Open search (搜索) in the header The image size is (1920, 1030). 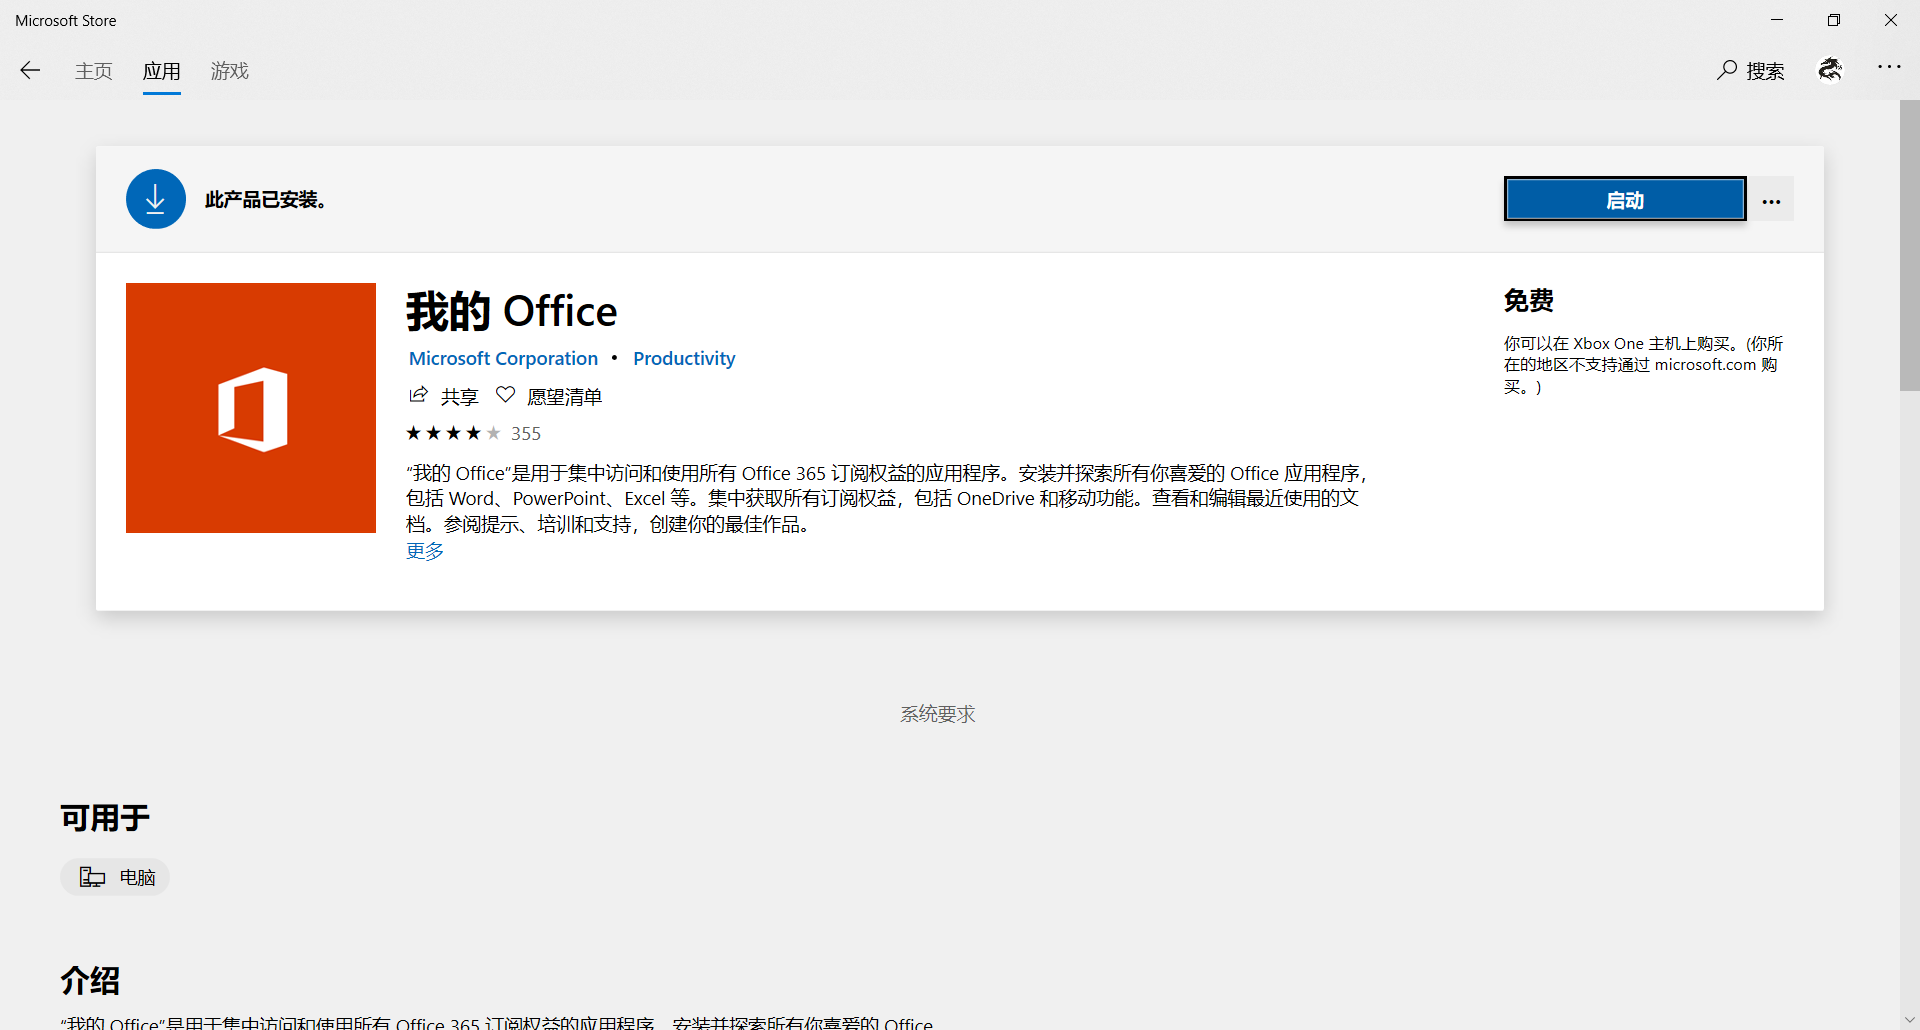tap(1751, 70)
